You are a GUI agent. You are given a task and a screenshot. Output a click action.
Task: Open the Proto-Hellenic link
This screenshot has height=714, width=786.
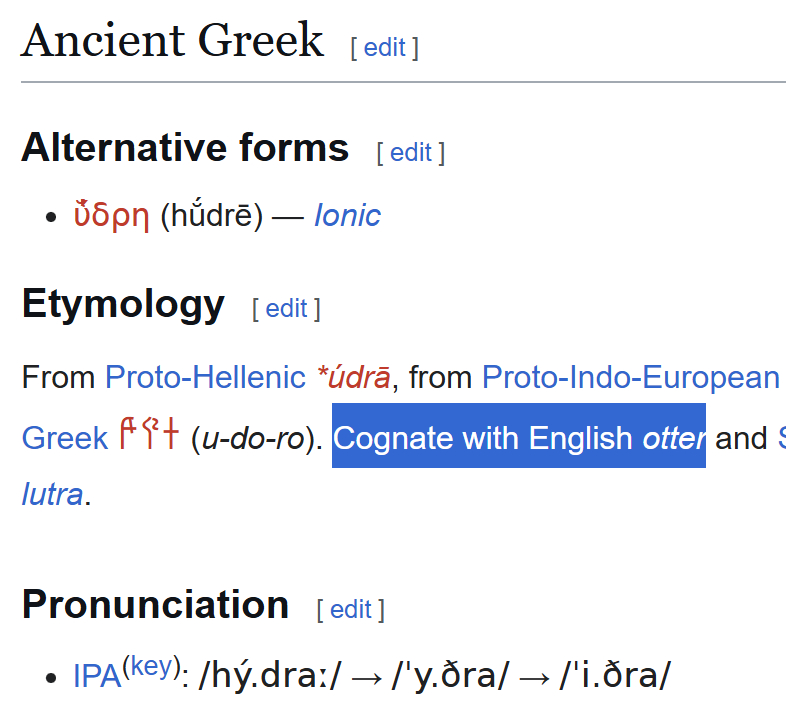pyautogui.click(x=205, y=377)
